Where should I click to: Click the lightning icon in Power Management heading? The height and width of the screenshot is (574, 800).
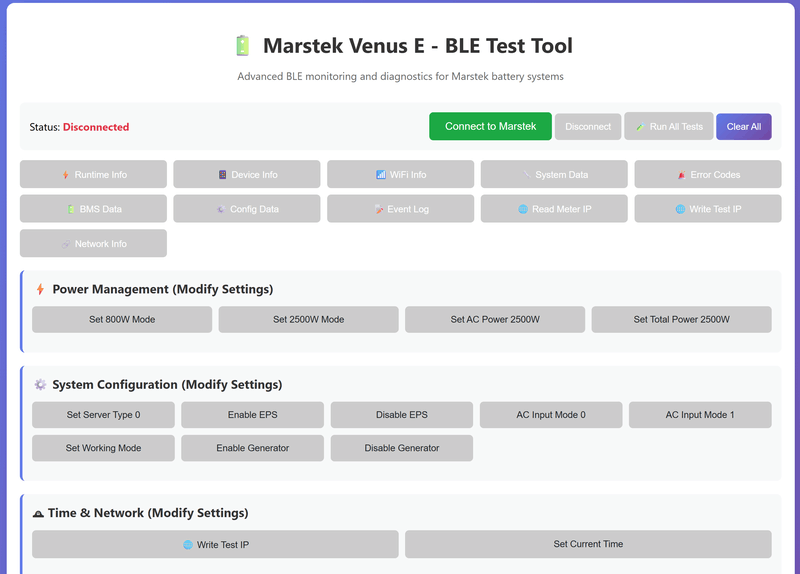(40, 289)
